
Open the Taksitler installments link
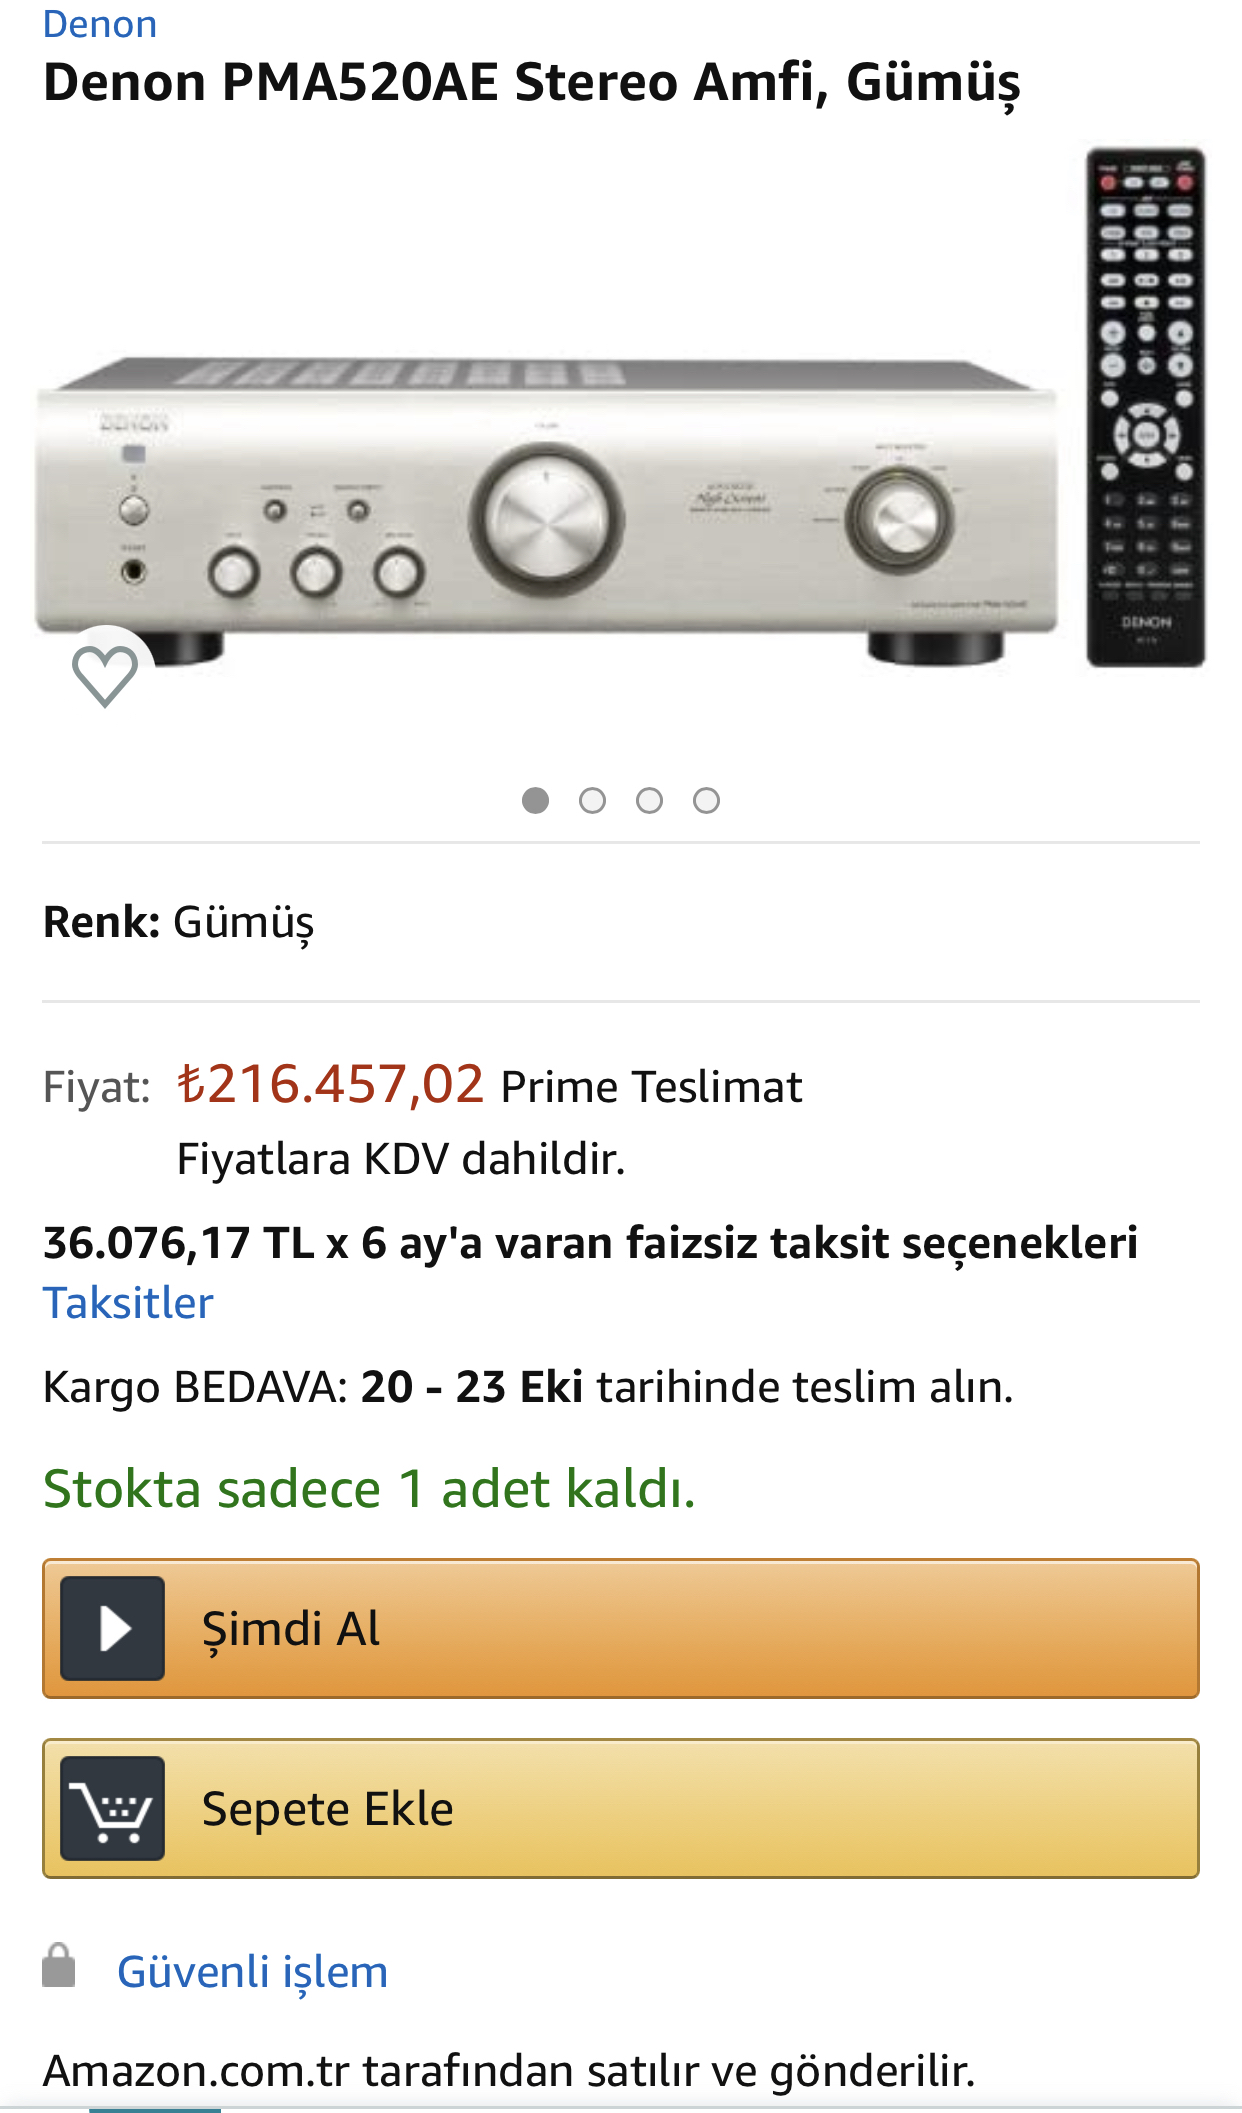pyautogui.click(x=128, y=1303)
